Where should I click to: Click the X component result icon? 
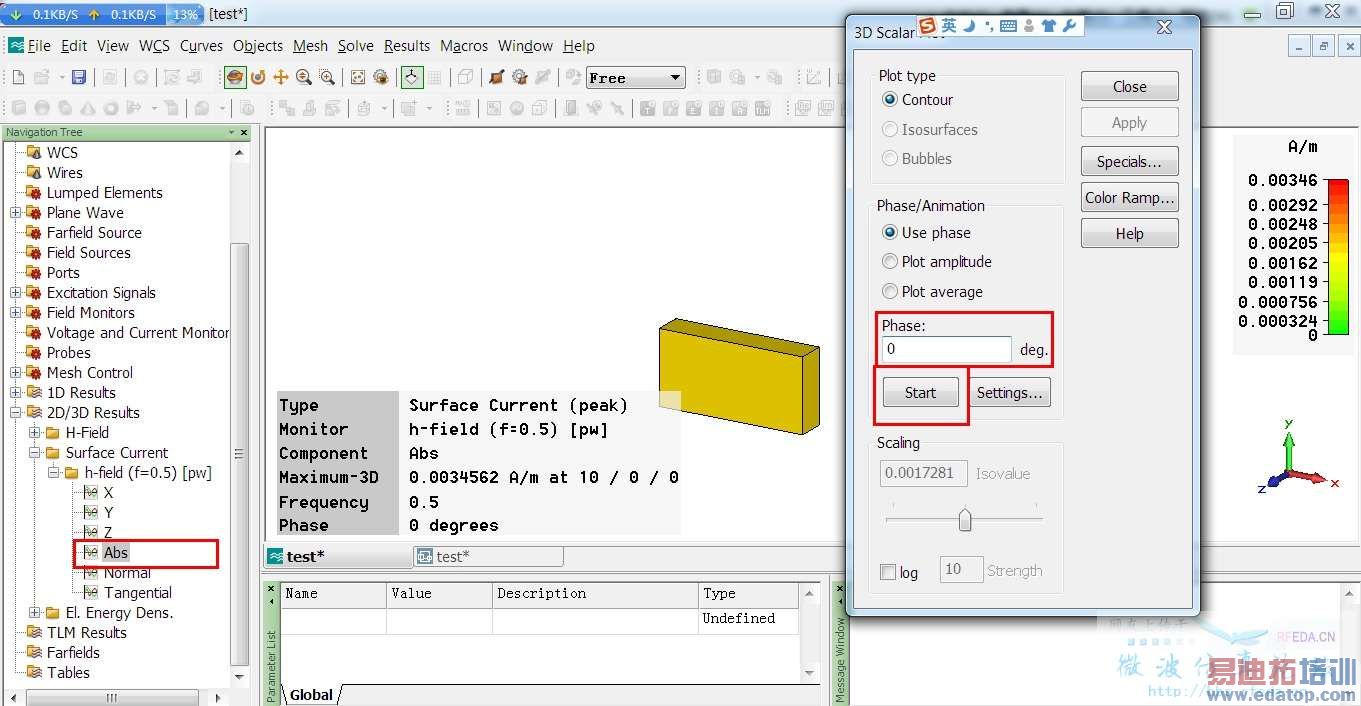coord(92,492)
